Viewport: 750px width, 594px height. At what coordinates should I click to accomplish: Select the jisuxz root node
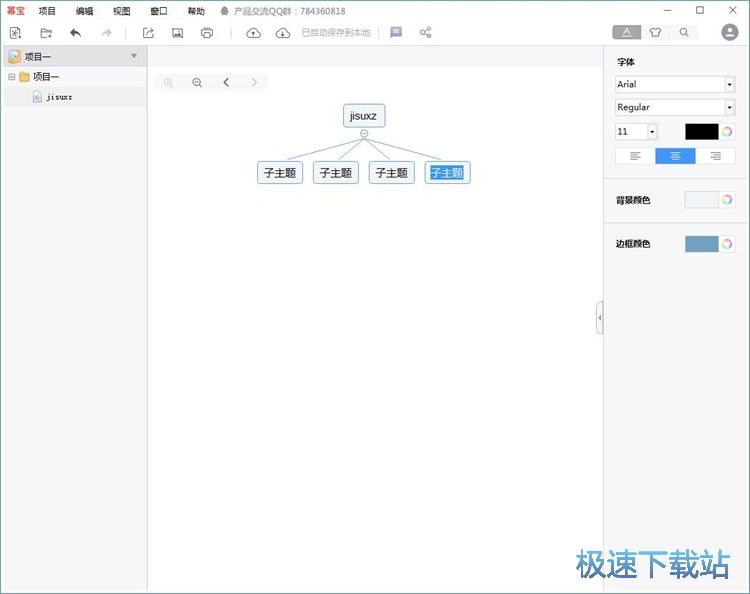(364, 116)
